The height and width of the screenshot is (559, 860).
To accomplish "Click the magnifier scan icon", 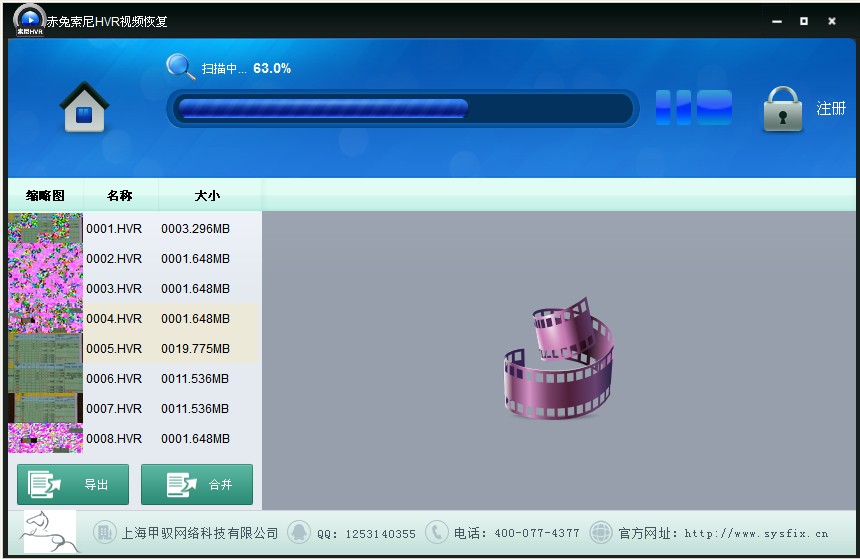I will (180, 67).
